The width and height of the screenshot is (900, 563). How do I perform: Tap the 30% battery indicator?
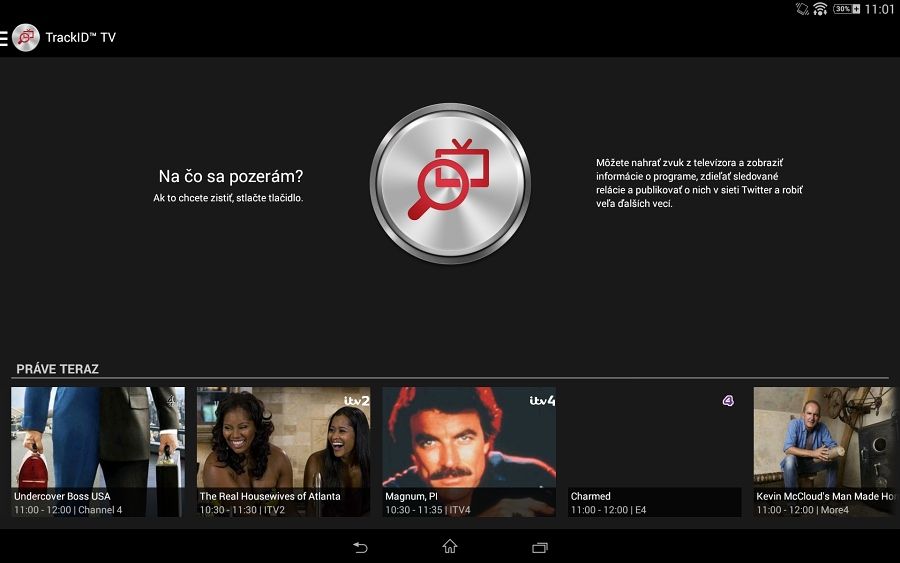pos(847,9)
